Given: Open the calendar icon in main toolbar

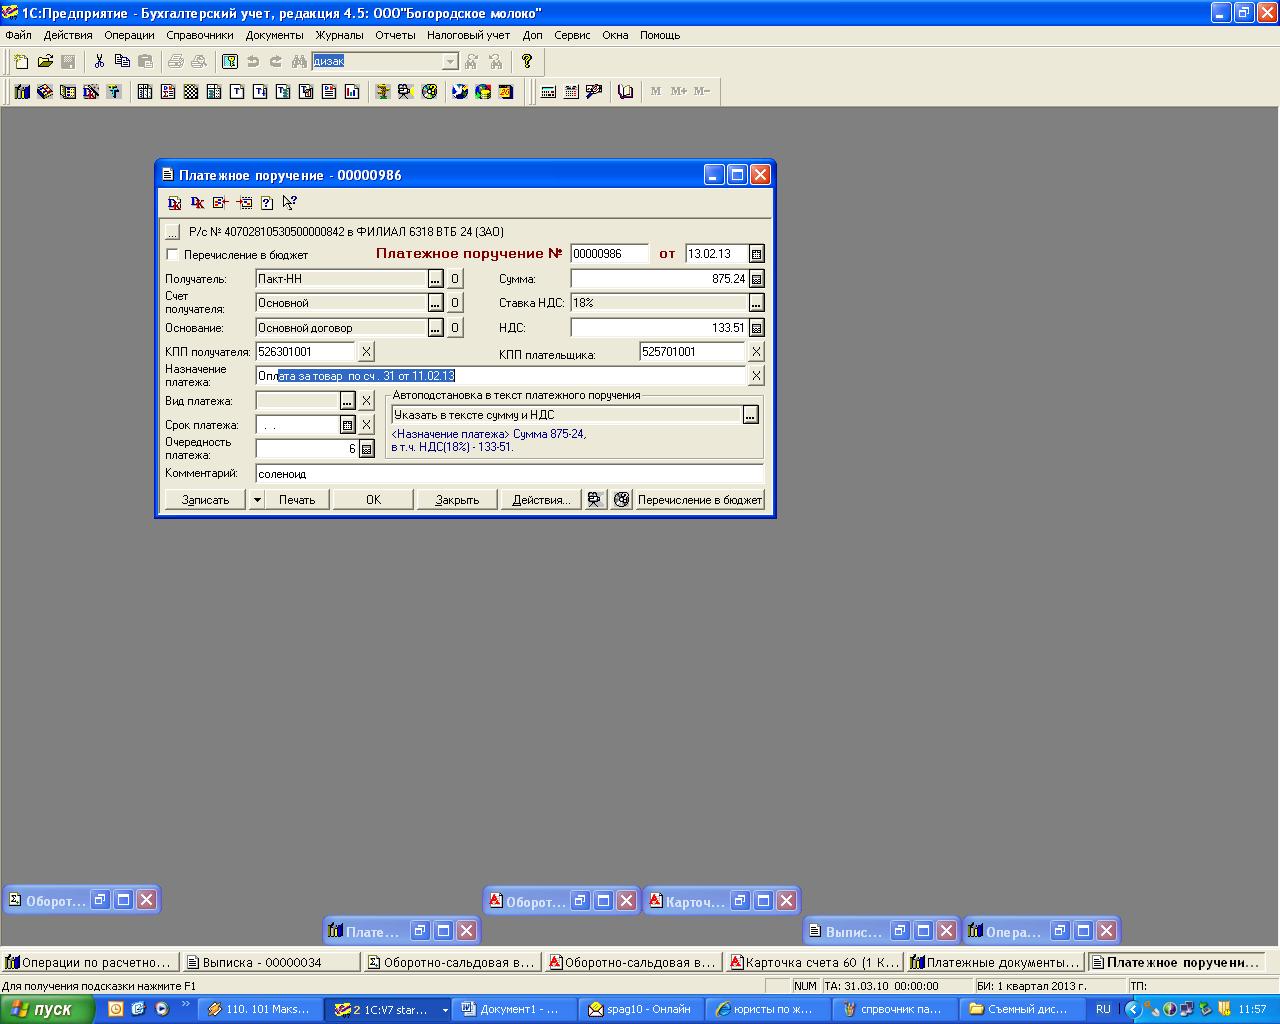Looking at the screenshot, I should (571, 91).
